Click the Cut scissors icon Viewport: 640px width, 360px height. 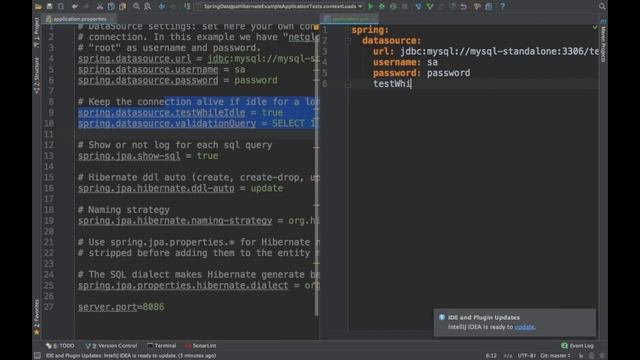pyautogui.click(x=100, y=7)
